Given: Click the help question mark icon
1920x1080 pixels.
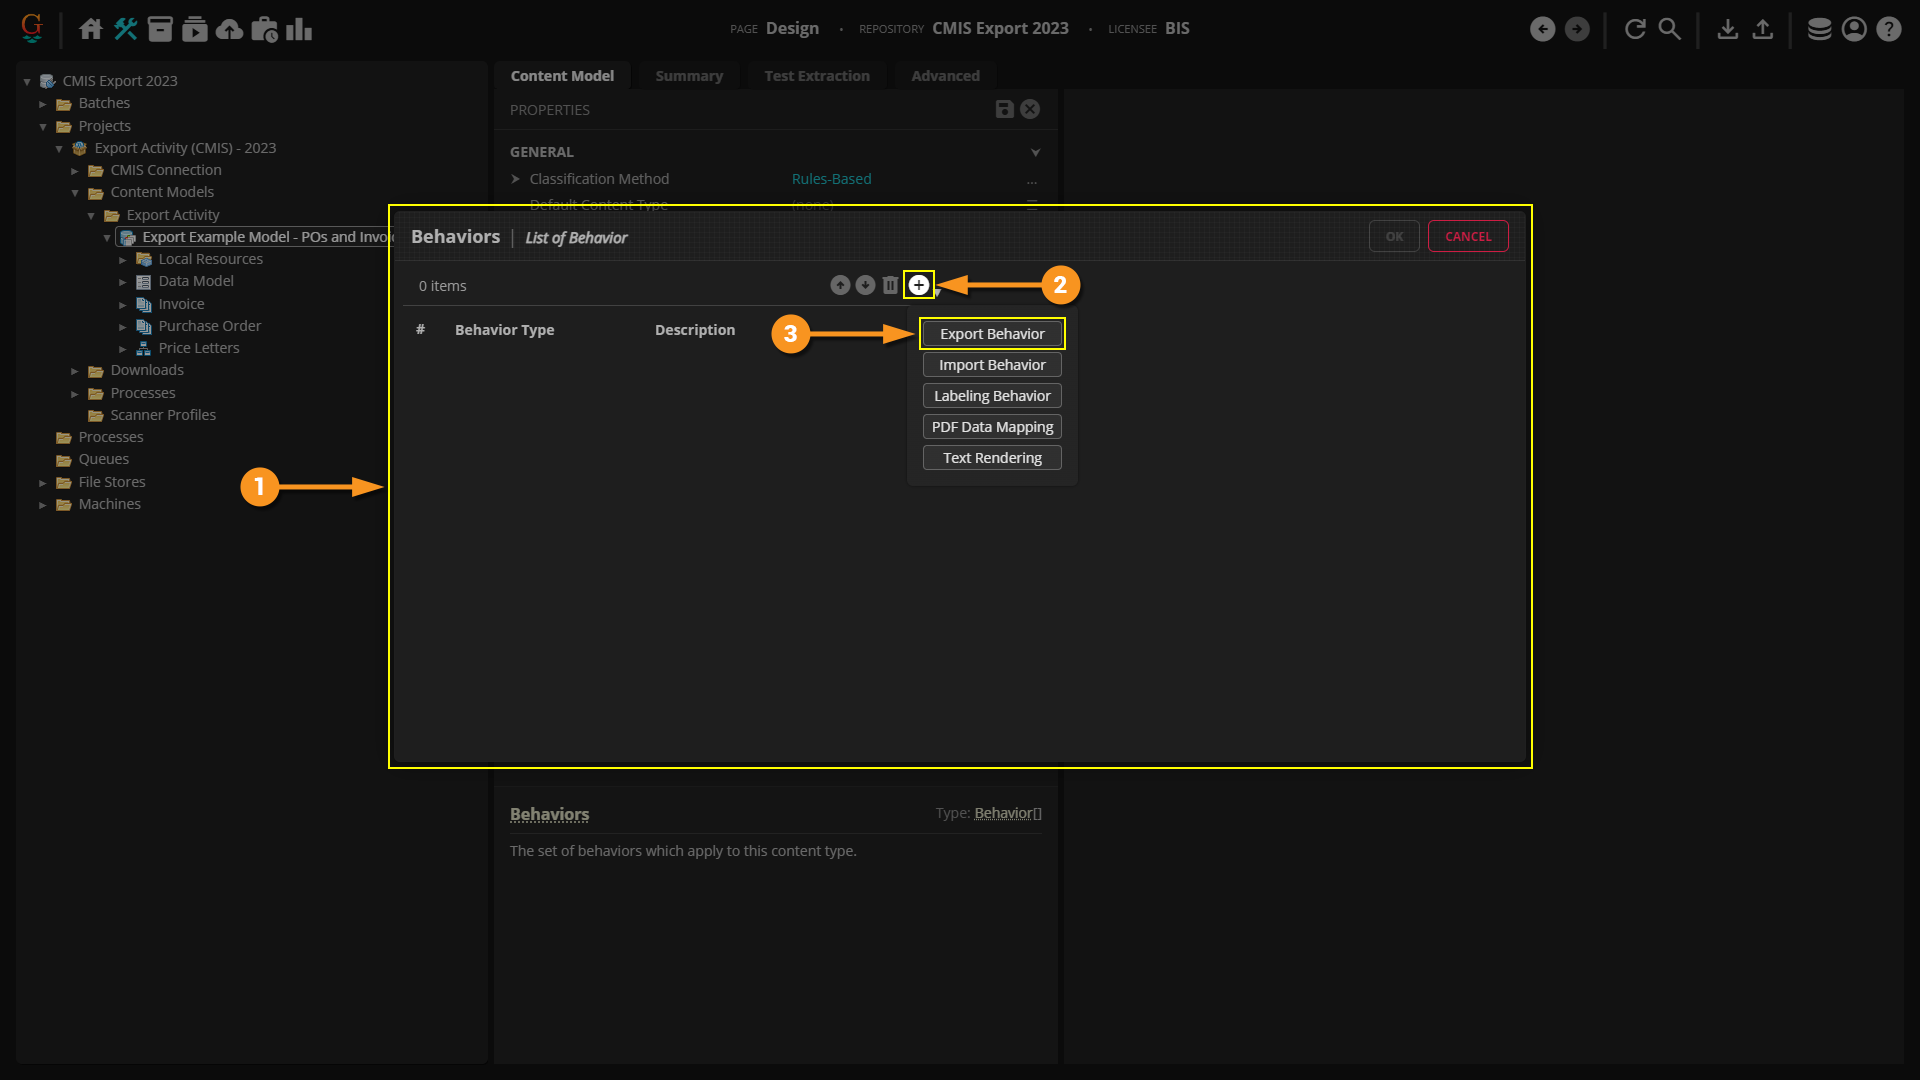Looking at the screenshot, I should pos(1888,29).
